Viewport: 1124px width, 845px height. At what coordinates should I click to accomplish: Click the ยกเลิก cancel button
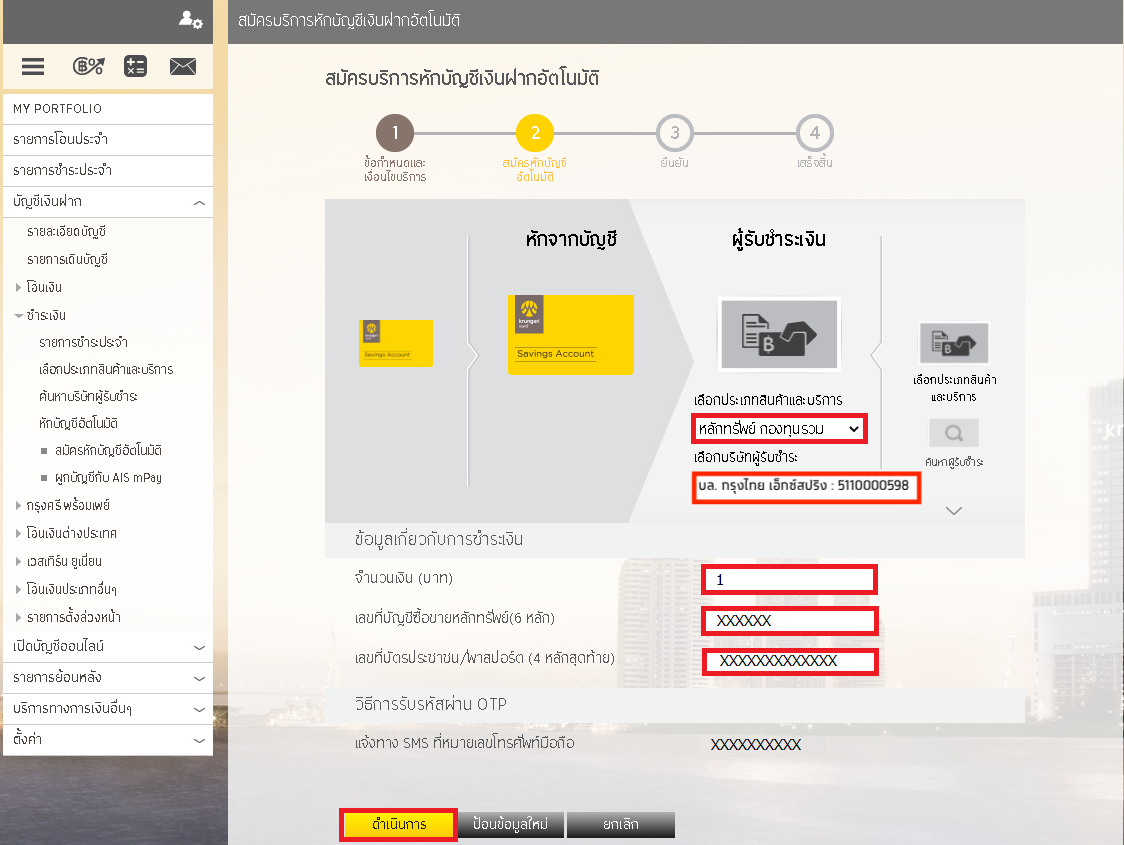click(620, 825)
